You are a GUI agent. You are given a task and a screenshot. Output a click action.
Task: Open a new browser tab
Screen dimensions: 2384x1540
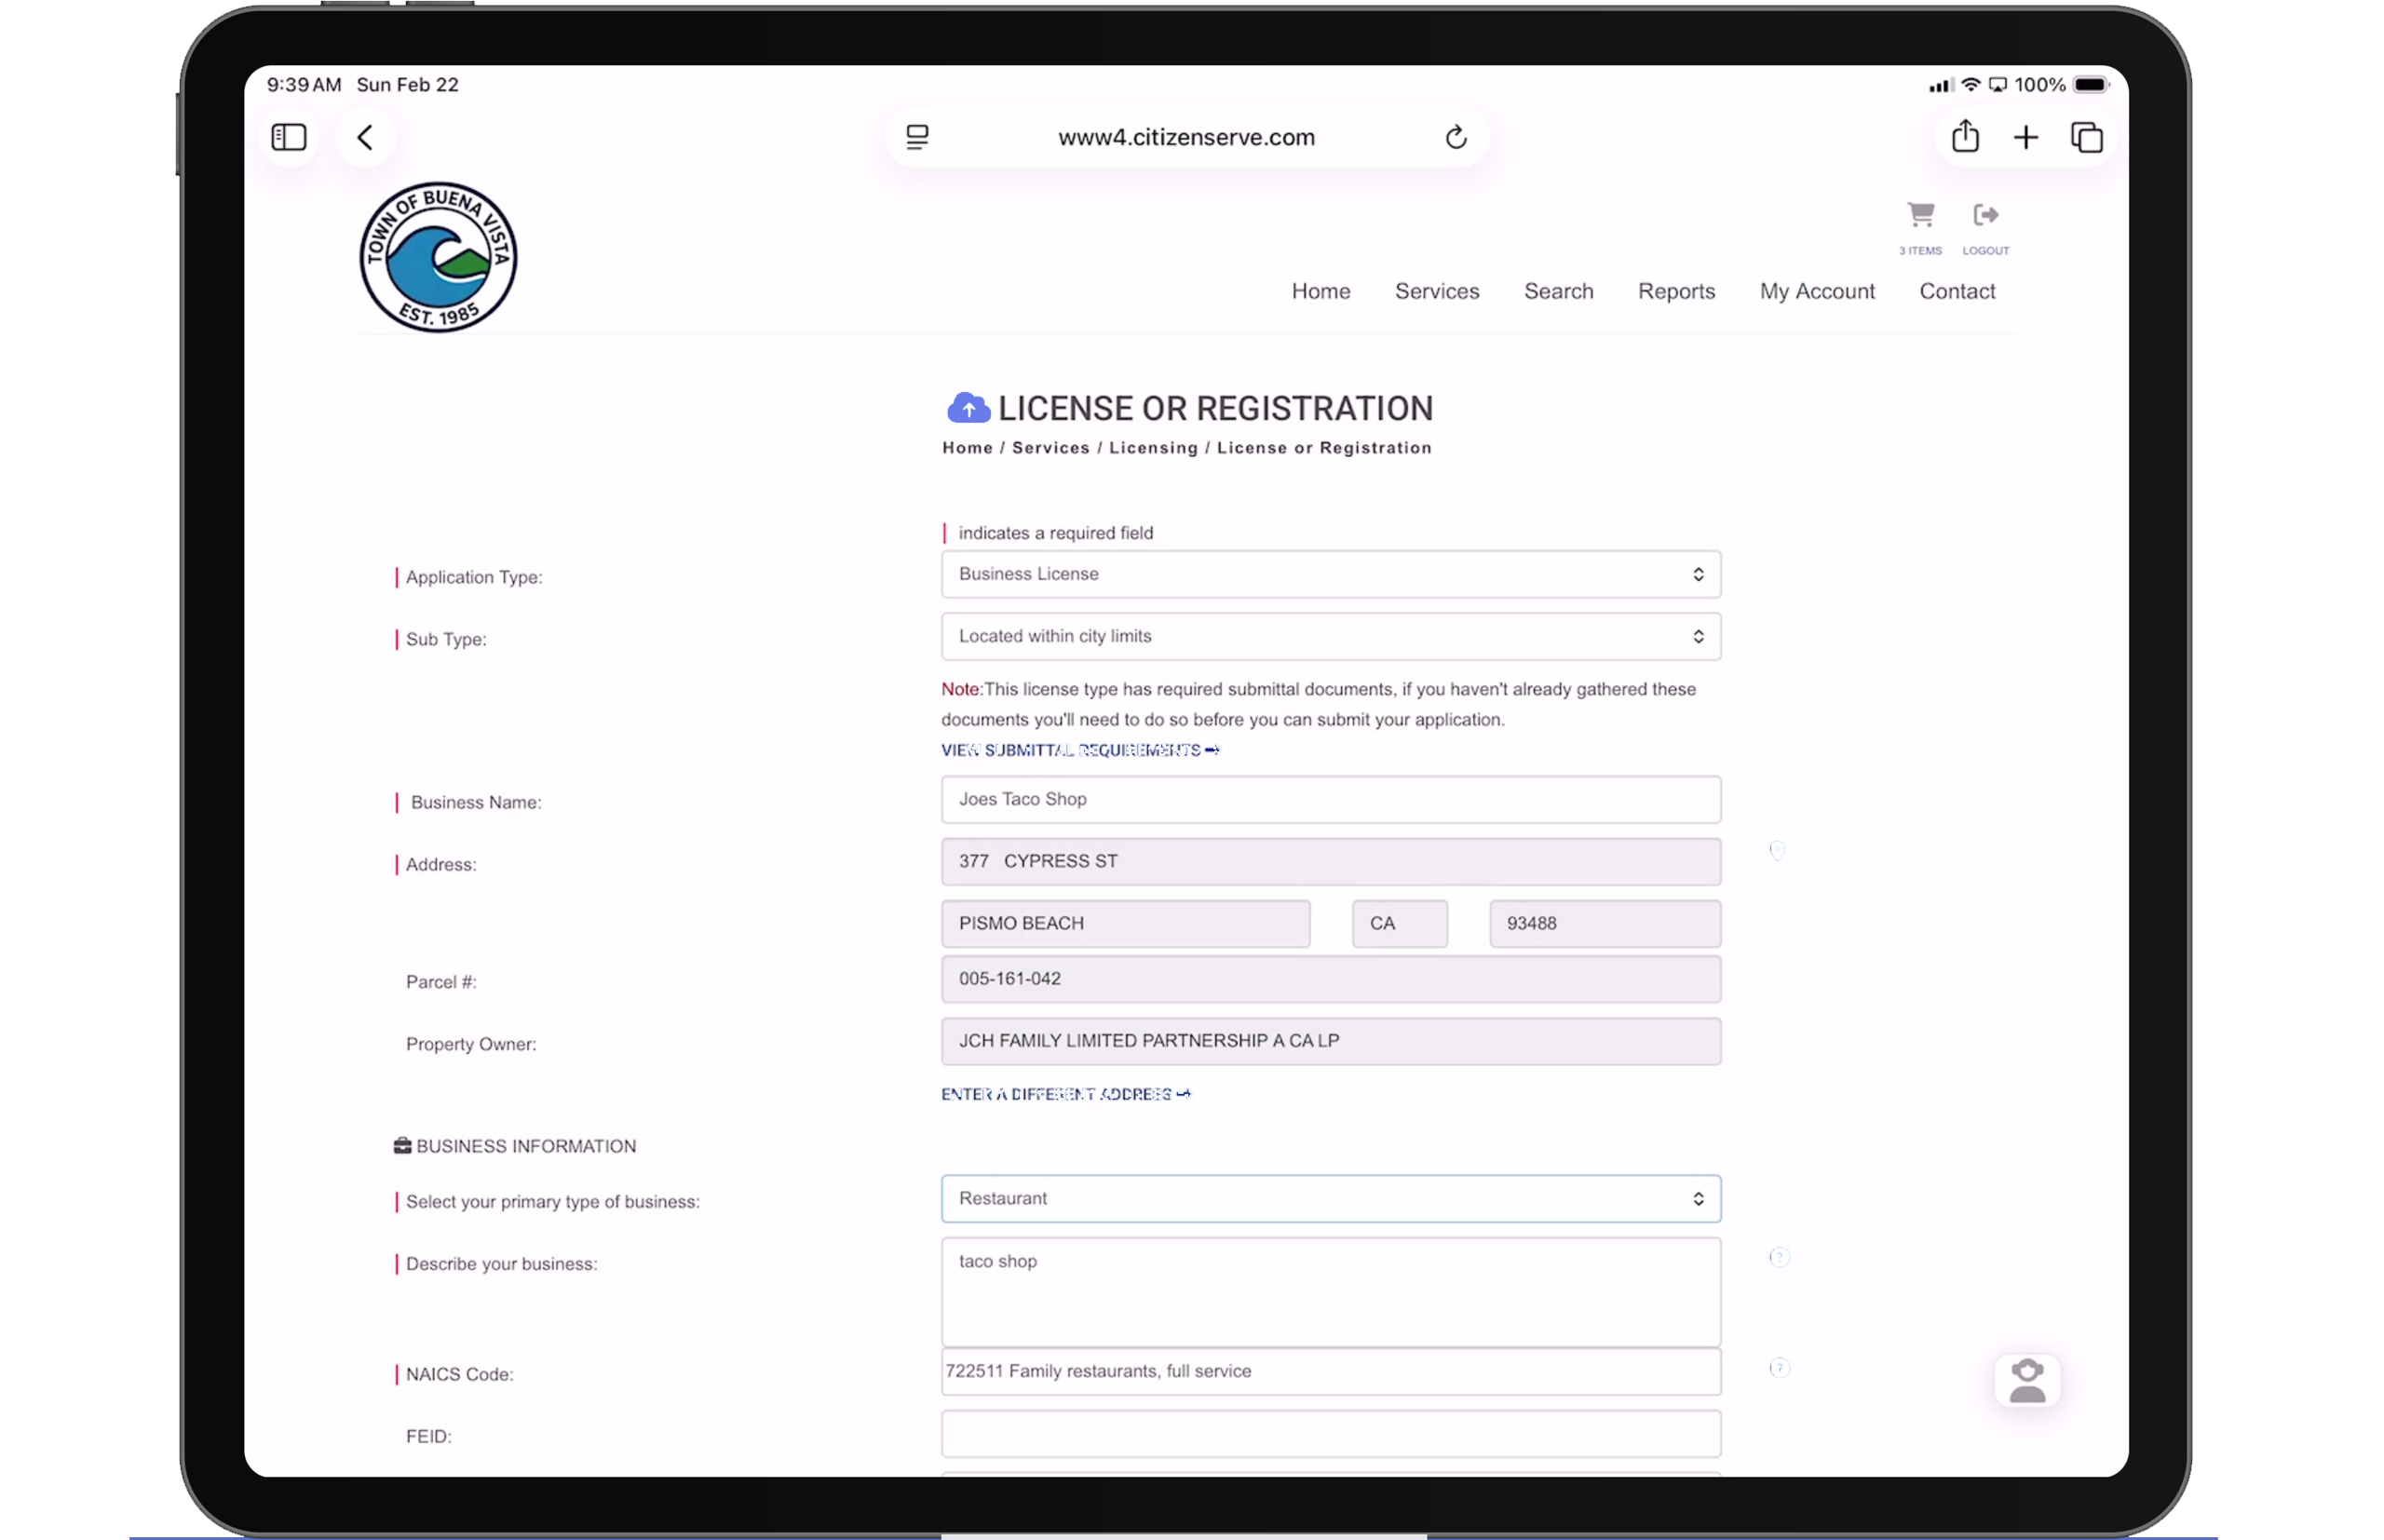(x=2026, y=137)
